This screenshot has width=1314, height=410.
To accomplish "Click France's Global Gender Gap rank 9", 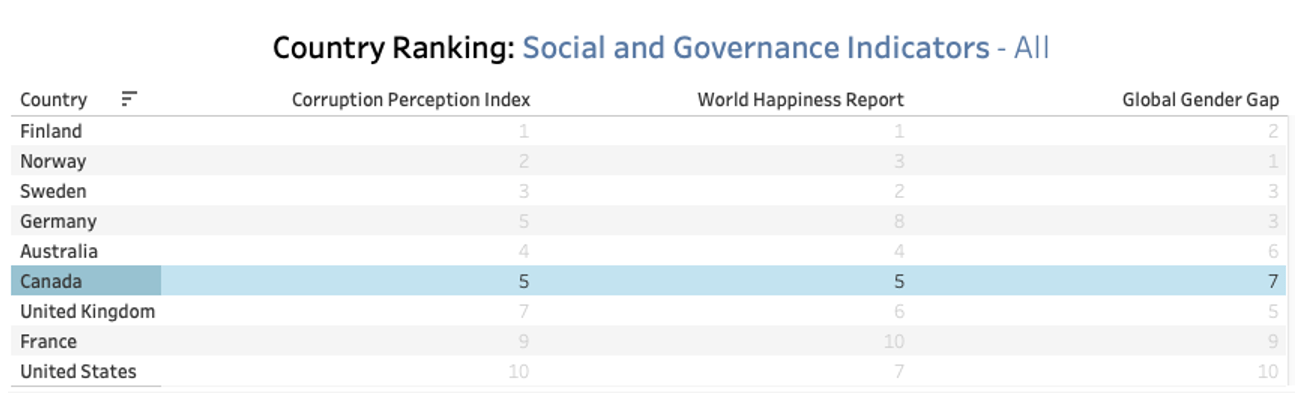I will click(1273, 341).
